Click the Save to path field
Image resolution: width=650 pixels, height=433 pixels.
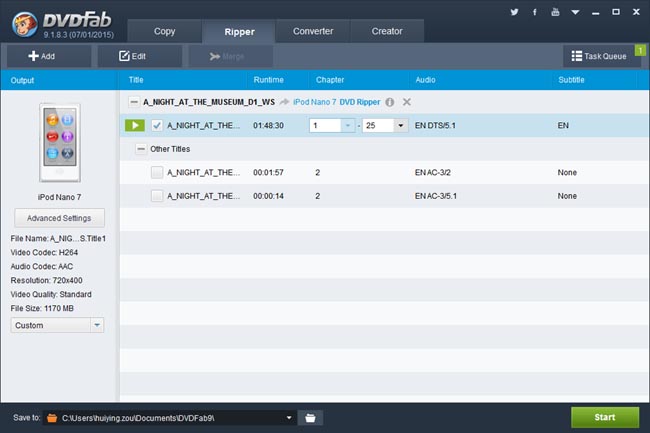pos(170,418)
